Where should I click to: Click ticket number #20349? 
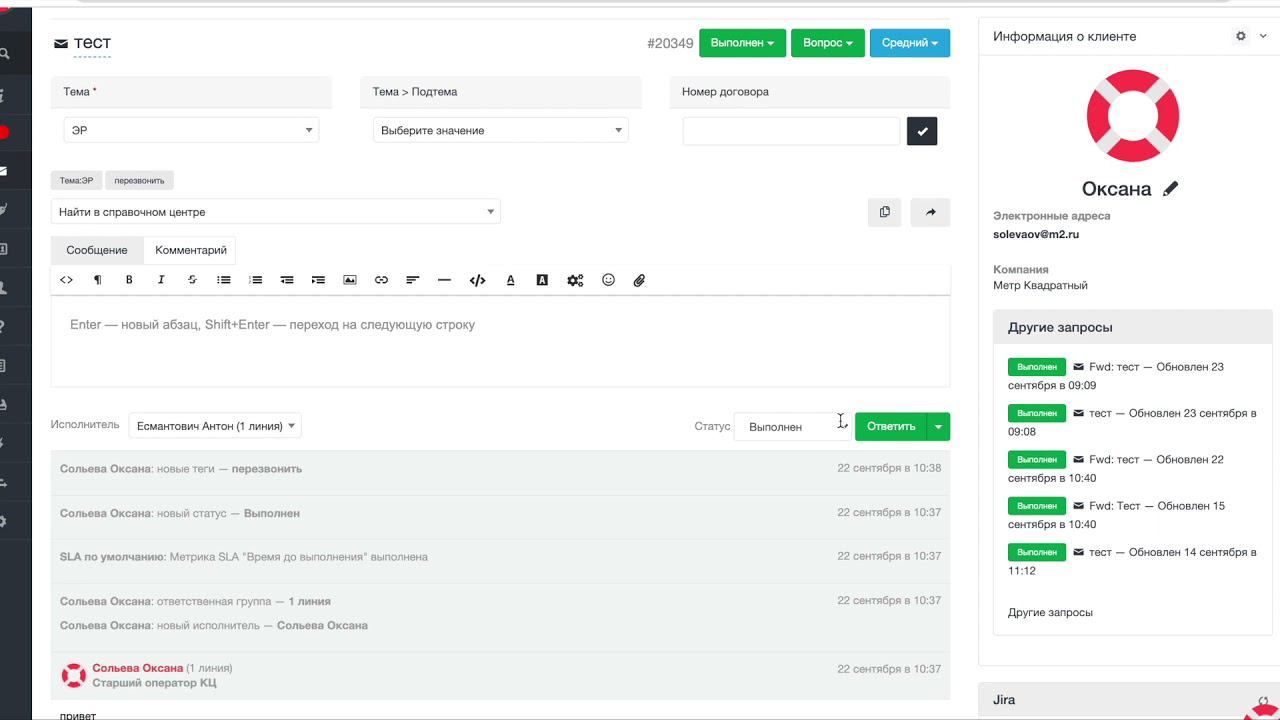click(670, 43)
